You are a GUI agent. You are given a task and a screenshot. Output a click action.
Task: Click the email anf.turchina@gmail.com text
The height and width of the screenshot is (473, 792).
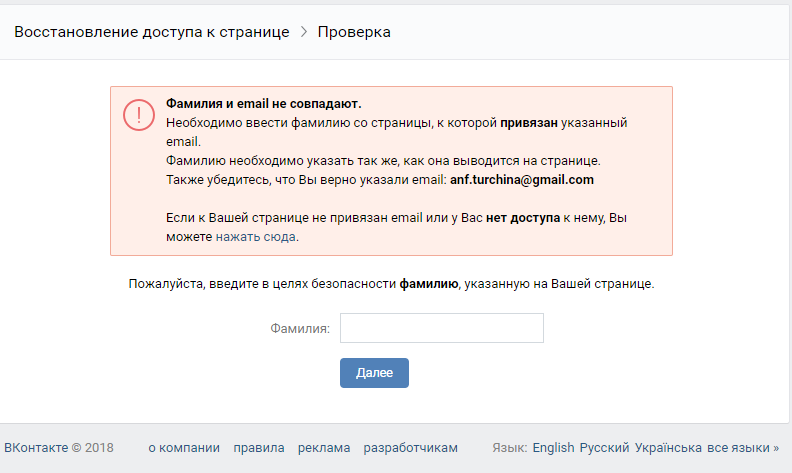click(522, 180)
